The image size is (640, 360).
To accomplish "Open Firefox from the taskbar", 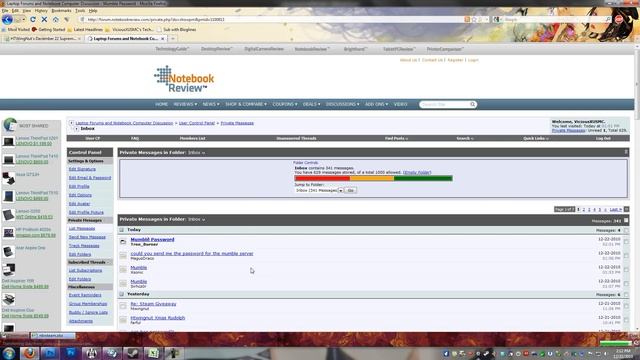I will pos(29,353).
